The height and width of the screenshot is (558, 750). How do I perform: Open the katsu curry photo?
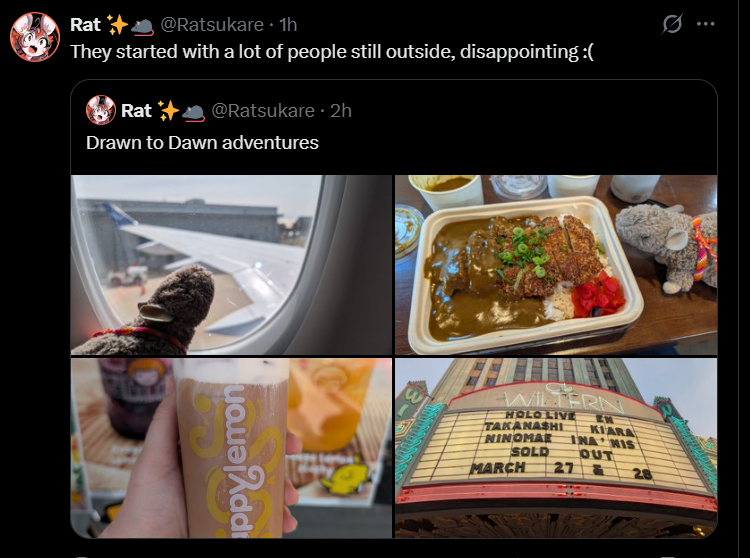(556, 265)
